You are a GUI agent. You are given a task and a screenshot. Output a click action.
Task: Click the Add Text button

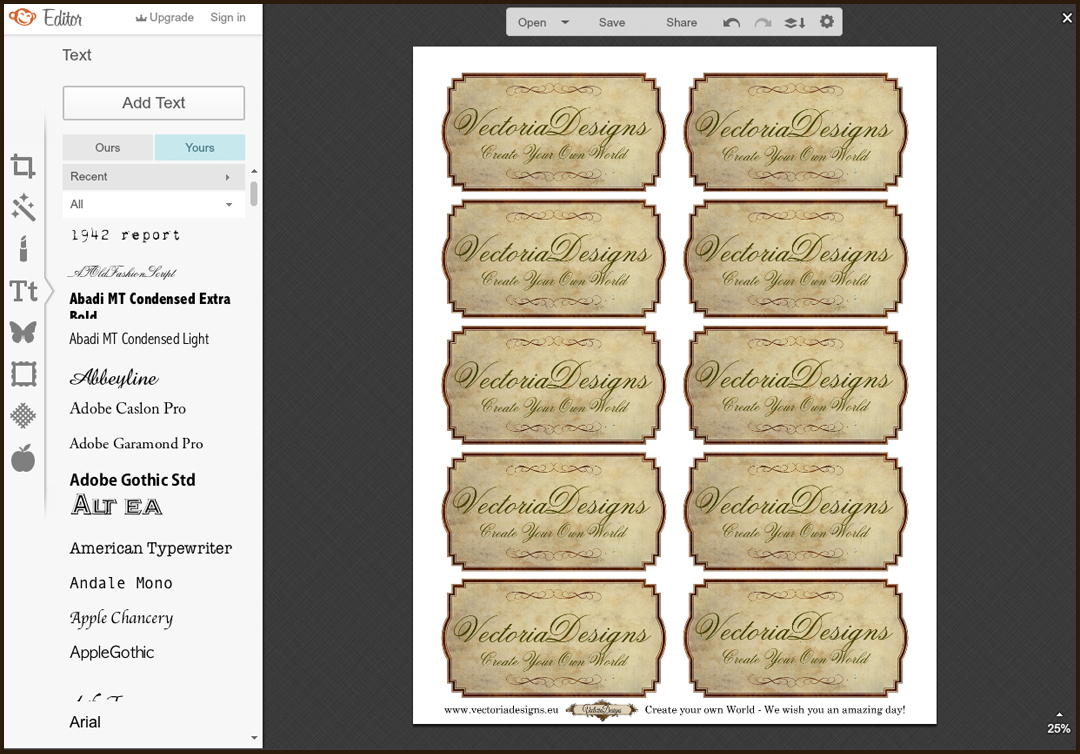pyautogui.click(x=154, y=103)
